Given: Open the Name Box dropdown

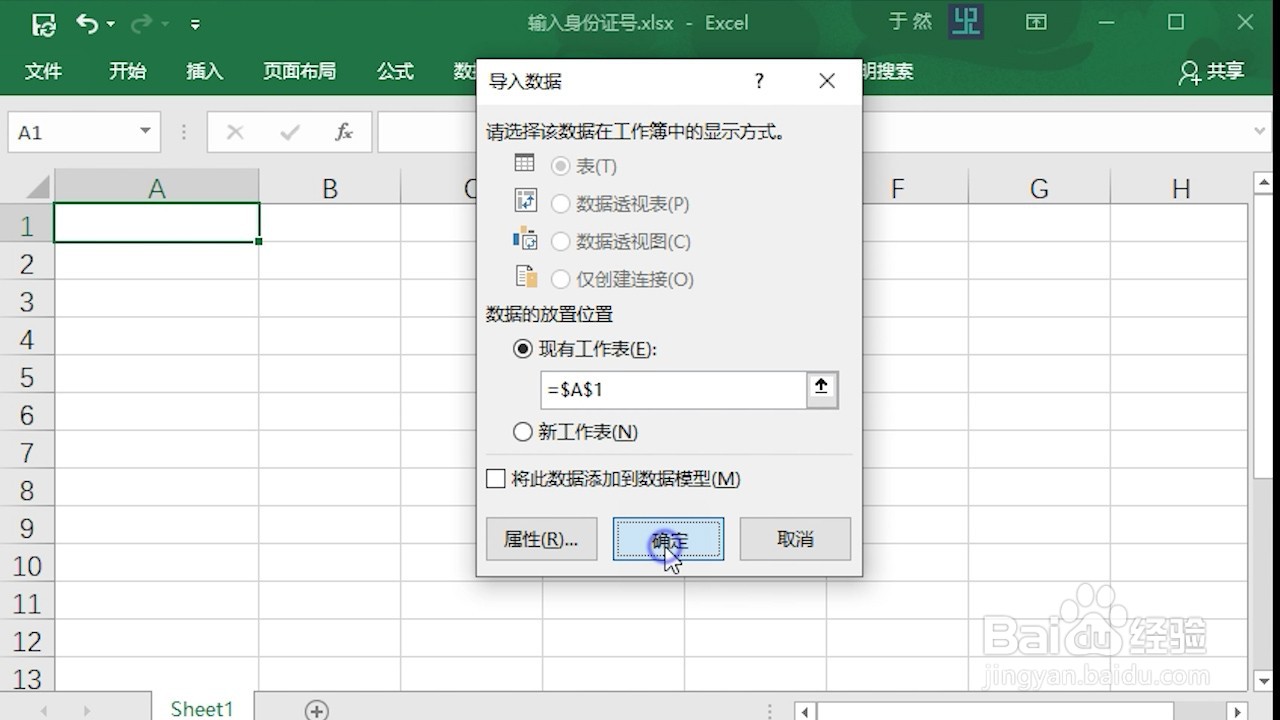Looking at the screenshot, I should tap(144, 131).
